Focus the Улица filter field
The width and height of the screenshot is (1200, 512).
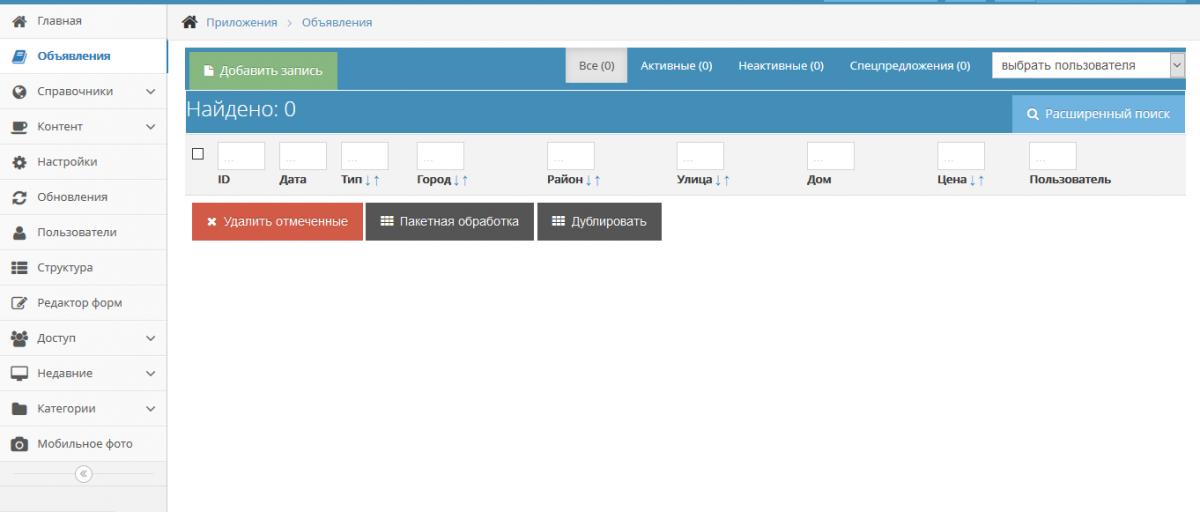click(x=700, y=156)
